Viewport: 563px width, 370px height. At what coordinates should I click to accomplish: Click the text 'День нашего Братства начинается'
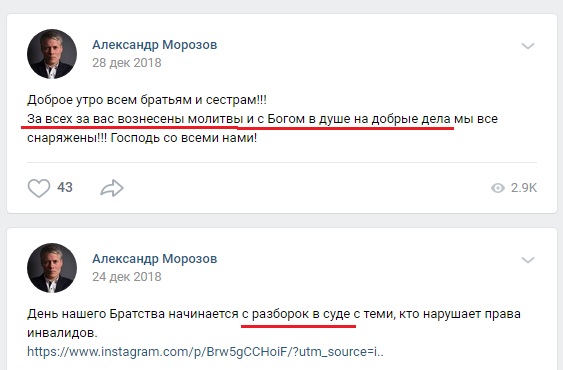(132, 314)
